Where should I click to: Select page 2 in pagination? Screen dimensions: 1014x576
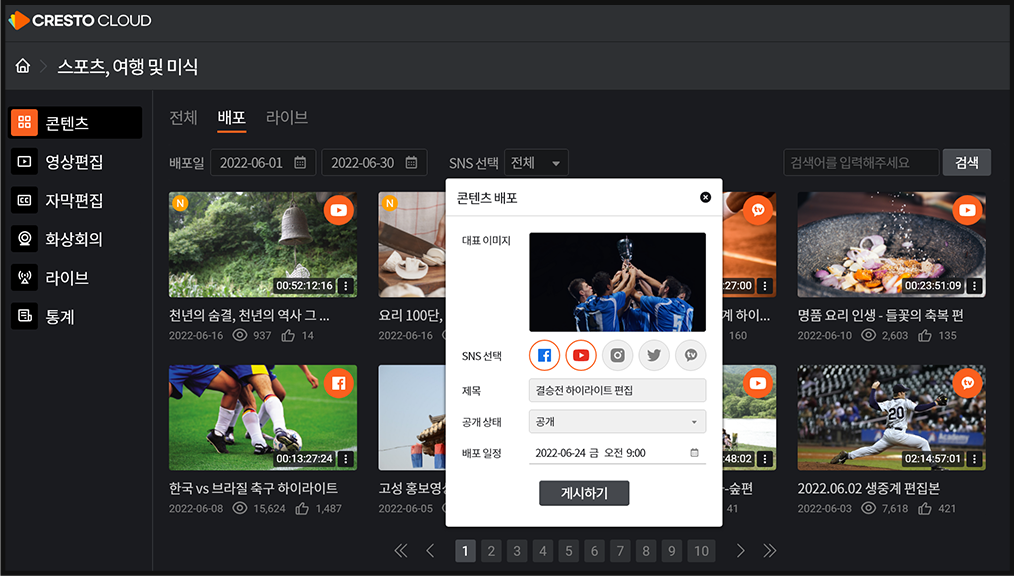pos(491,551)
